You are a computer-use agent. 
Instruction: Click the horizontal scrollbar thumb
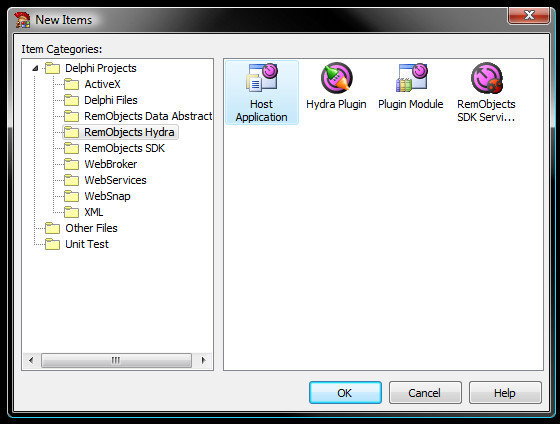point(116,360)
